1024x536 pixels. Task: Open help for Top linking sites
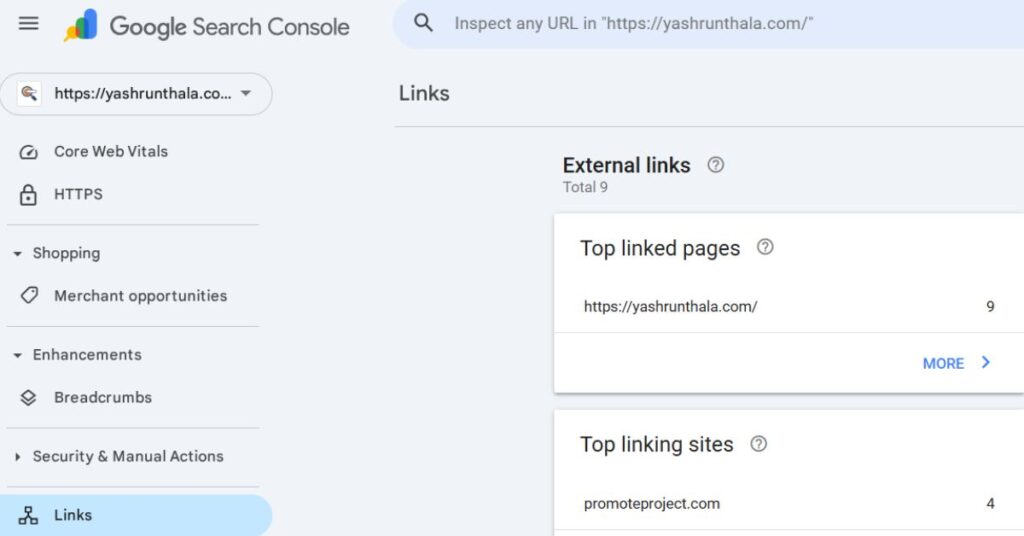[x=759, y=444]
